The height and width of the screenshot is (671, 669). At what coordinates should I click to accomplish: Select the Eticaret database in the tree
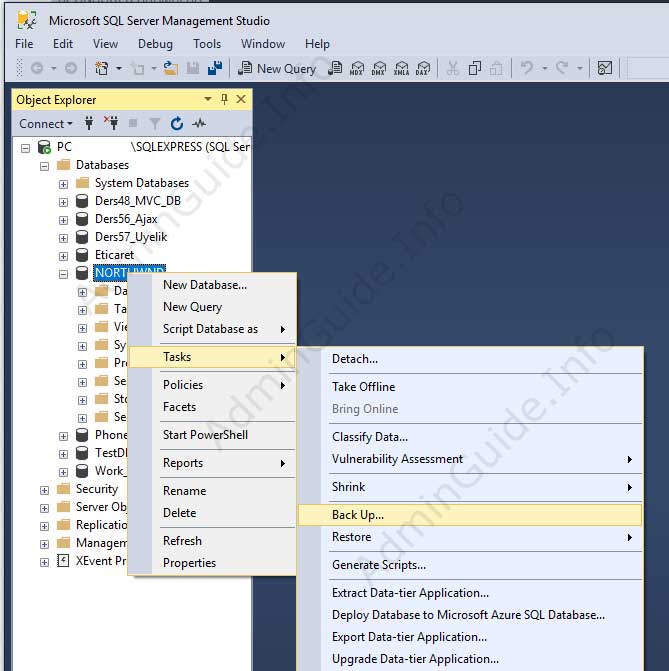(x=114, y=255)
